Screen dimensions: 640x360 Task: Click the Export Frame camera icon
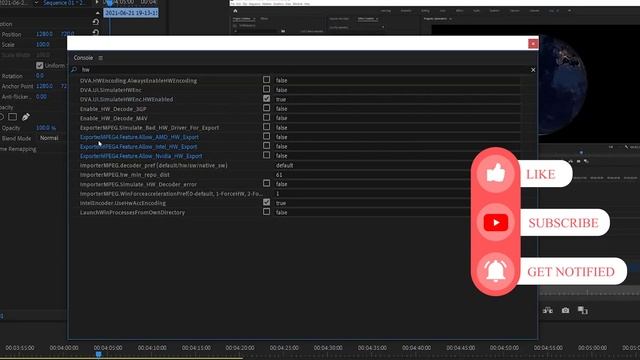(x=565, y=311)
